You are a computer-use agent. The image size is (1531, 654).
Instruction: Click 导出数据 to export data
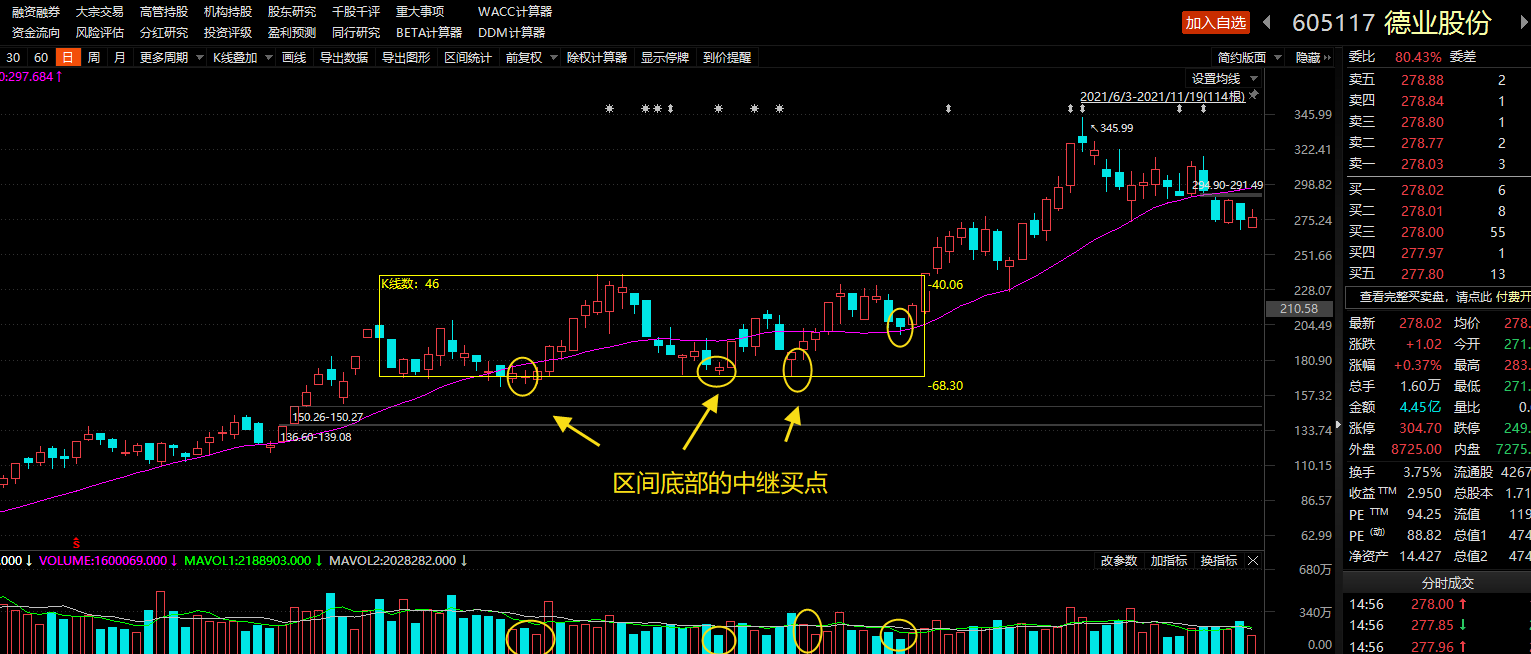(343, 58)
